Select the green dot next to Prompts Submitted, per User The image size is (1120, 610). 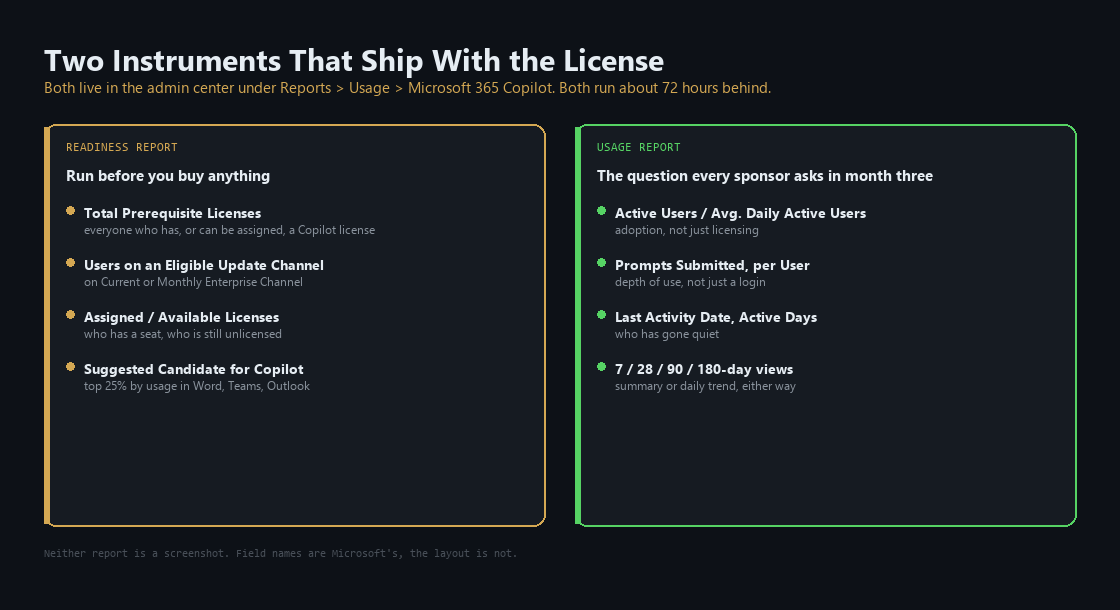pyautogui.click(x=601, y=263)
